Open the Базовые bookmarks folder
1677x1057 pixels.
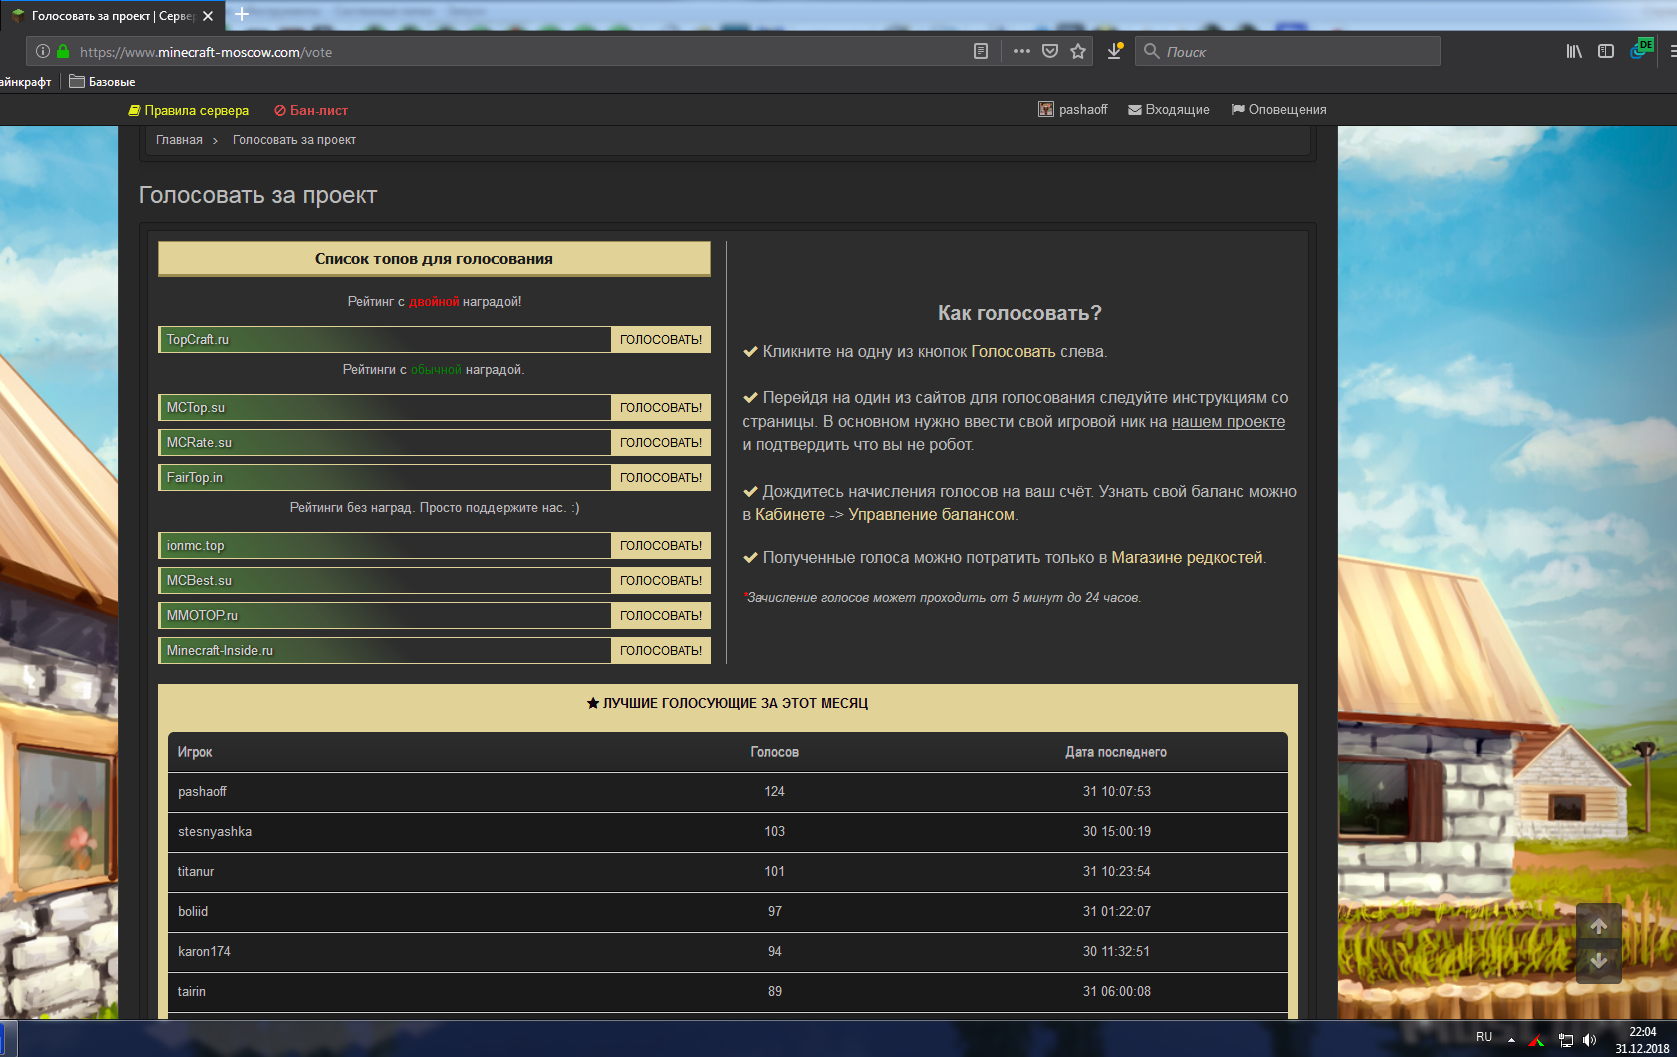(102, 82)
